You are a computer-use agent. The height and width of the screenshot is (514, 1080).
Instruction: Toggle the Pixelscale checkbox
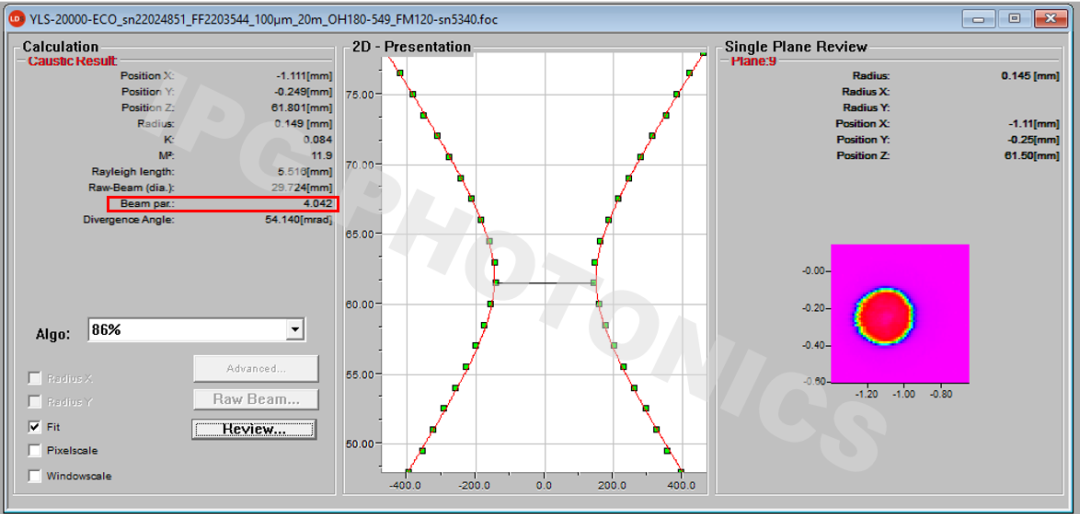35,450
